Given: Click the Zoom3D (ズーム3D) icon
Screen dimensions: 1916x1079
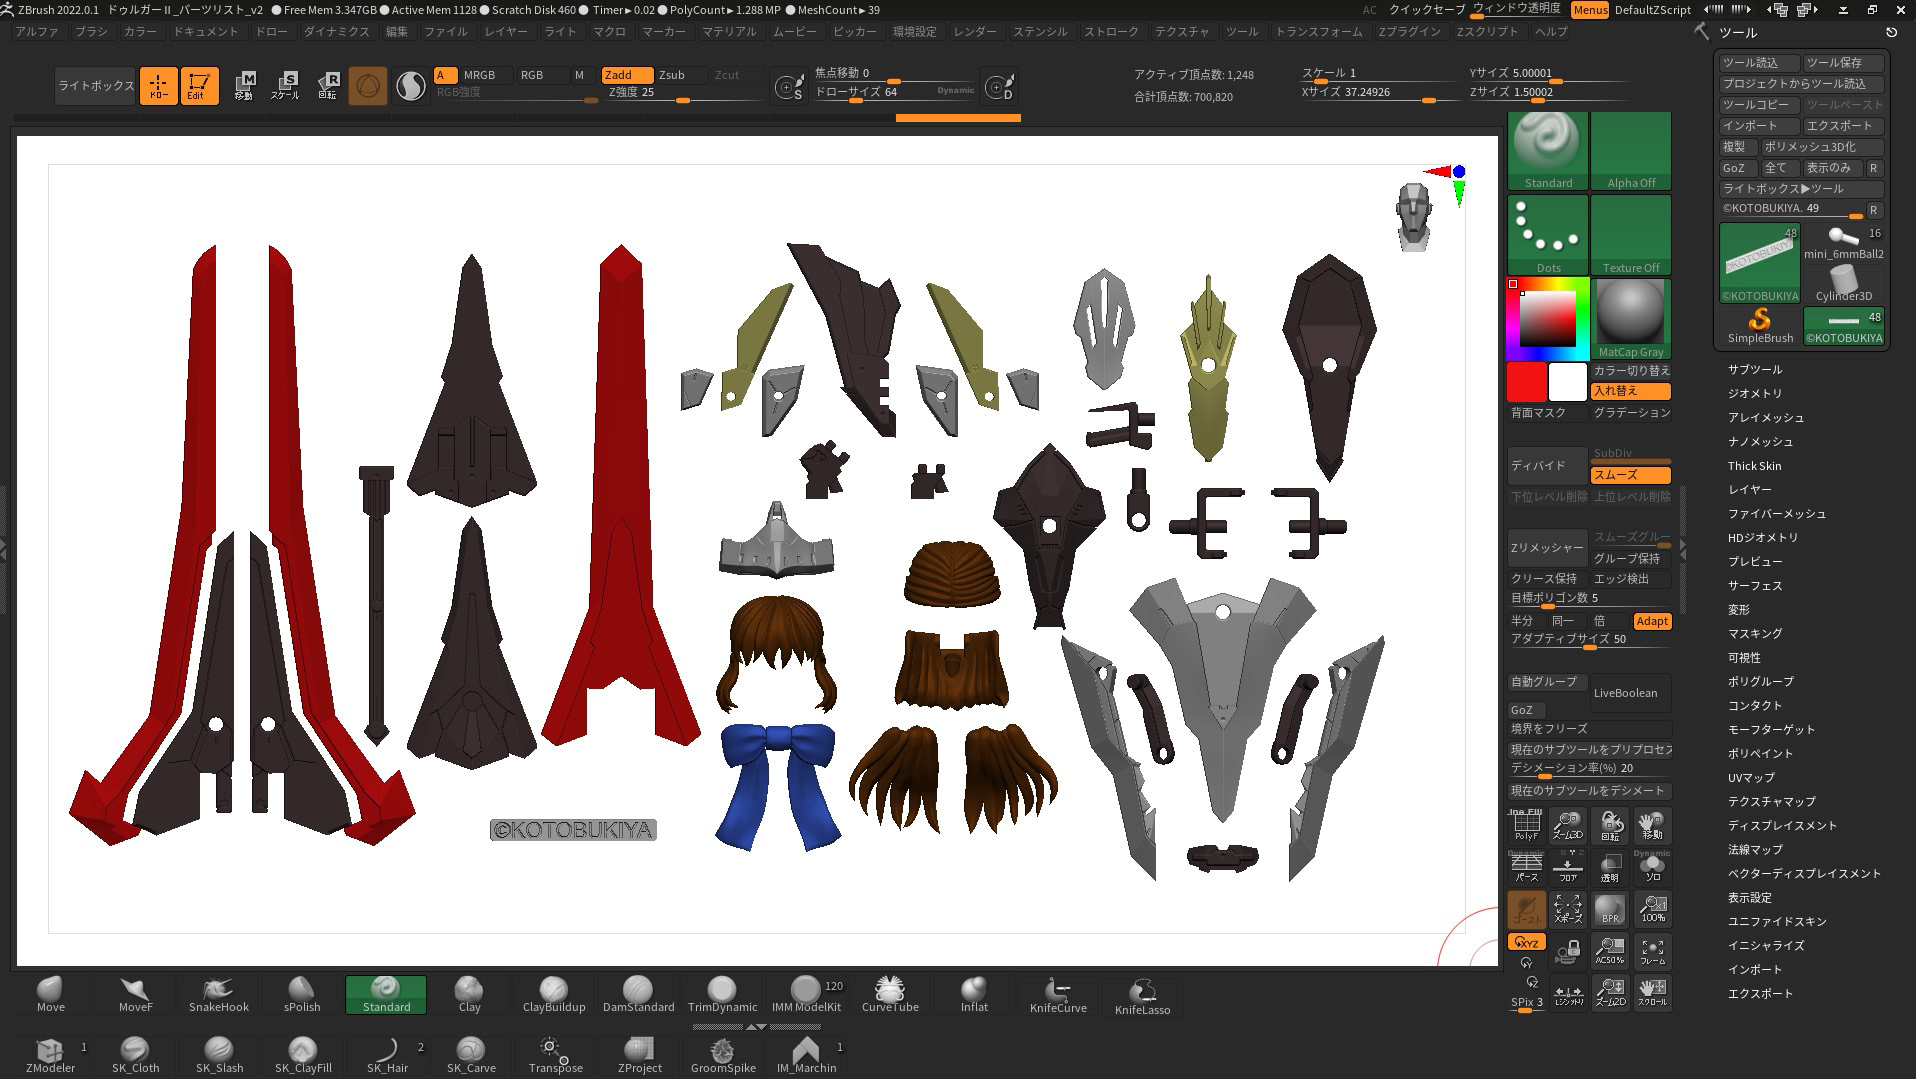Looking at the screenshot, I should pos(1567,826).
